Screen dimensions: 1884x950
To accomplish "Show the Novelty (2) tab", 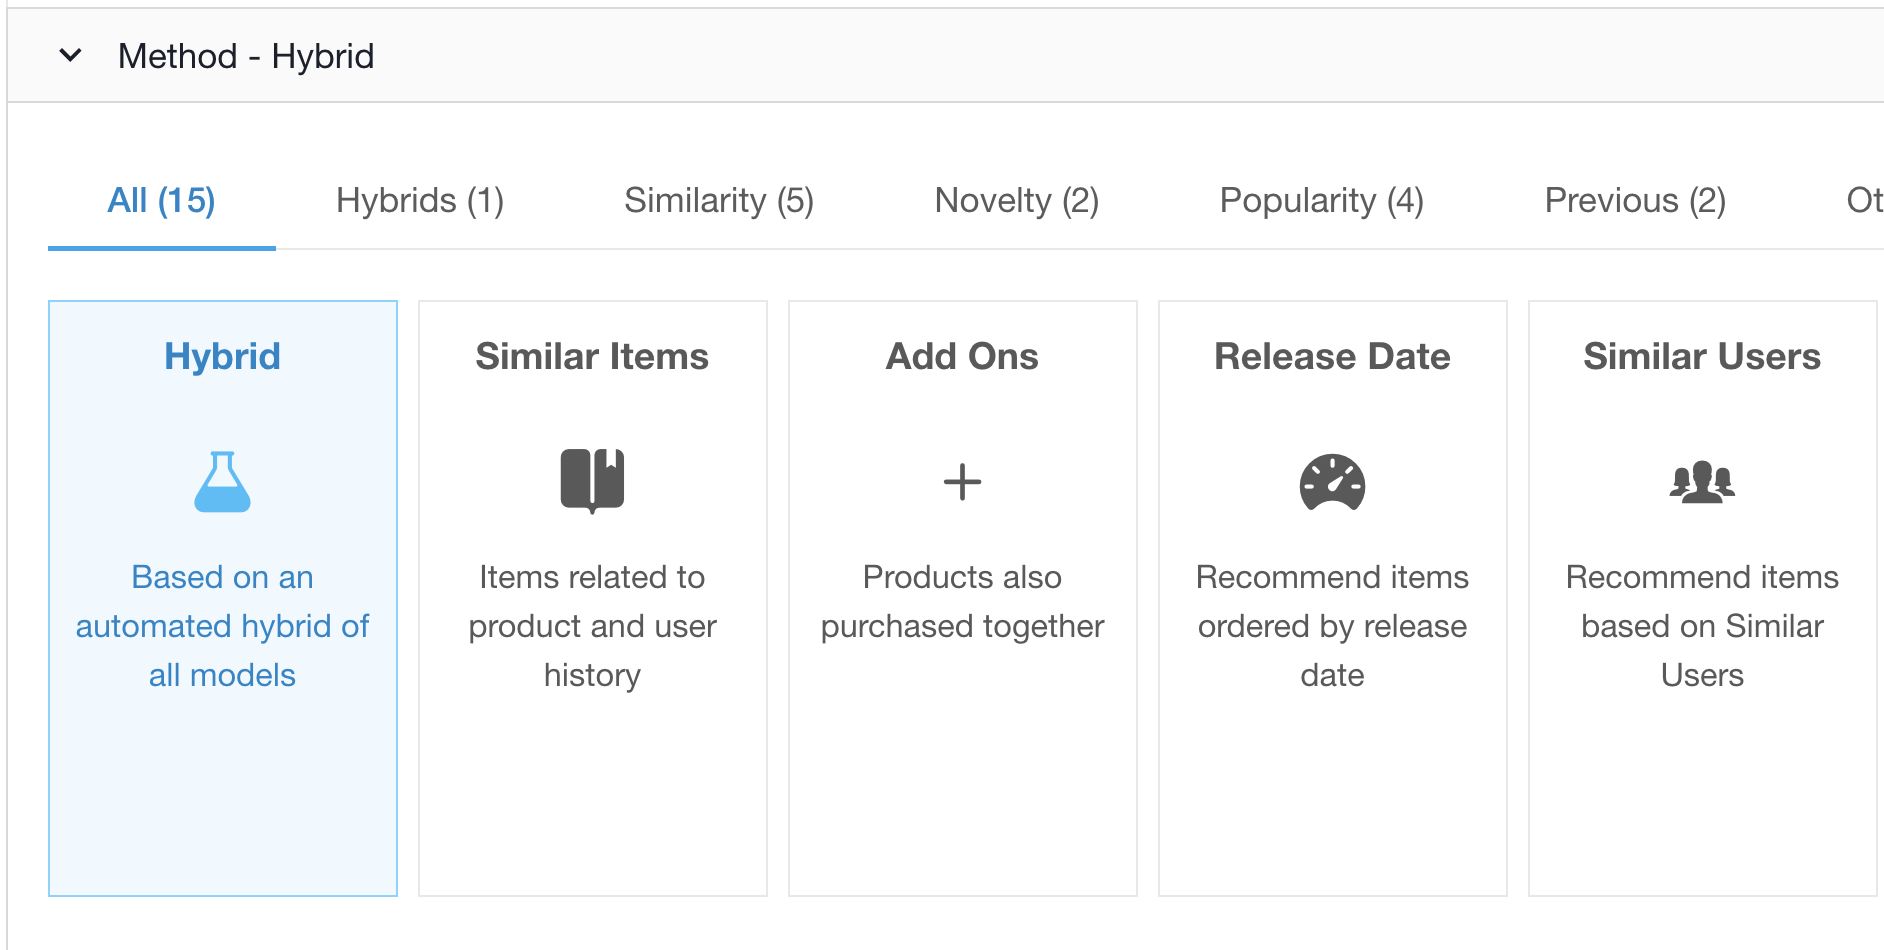I will (1017, 201).
